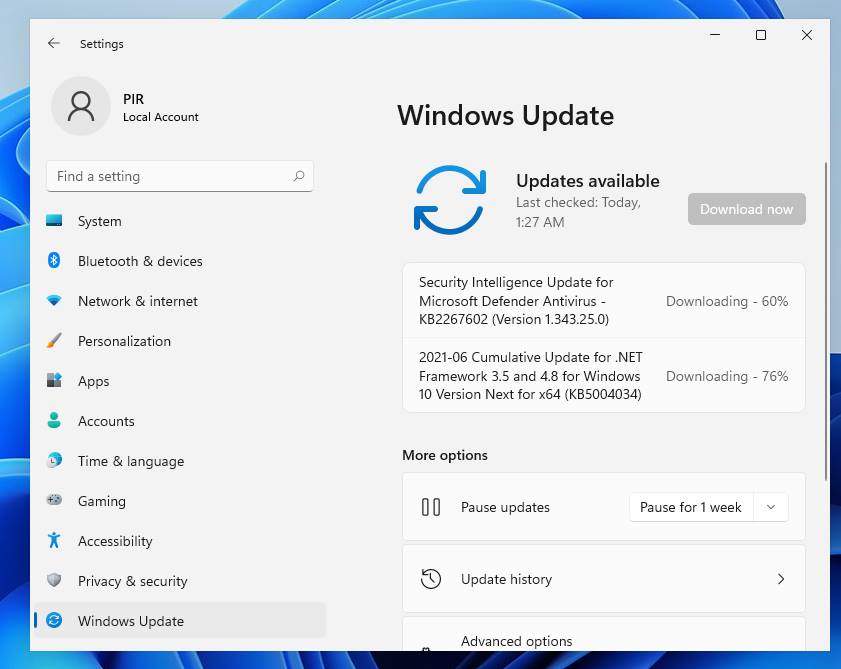
Task: Click the Accounts person icon
Action: click(x=54, y=420)
